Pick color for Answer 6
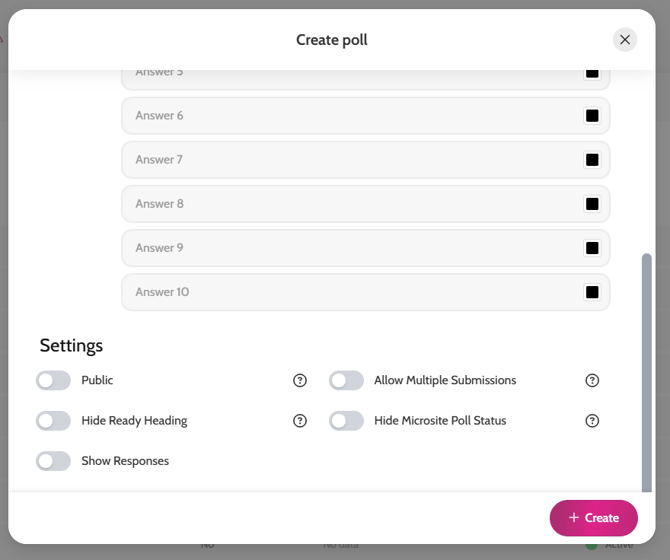 click(x=592, y=116)
